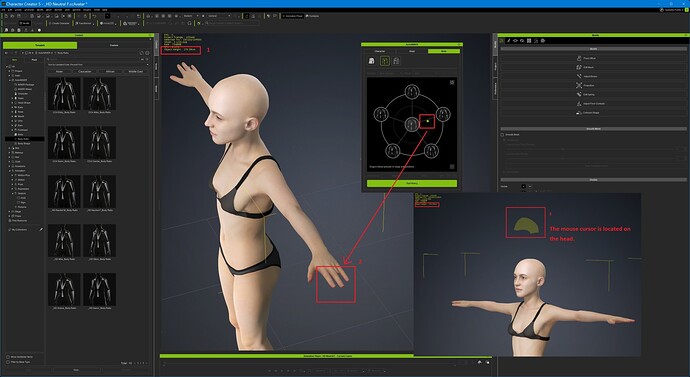Filter body ratios by African
The width and height of the screenshot is (690, 377).
click(110, 71)
